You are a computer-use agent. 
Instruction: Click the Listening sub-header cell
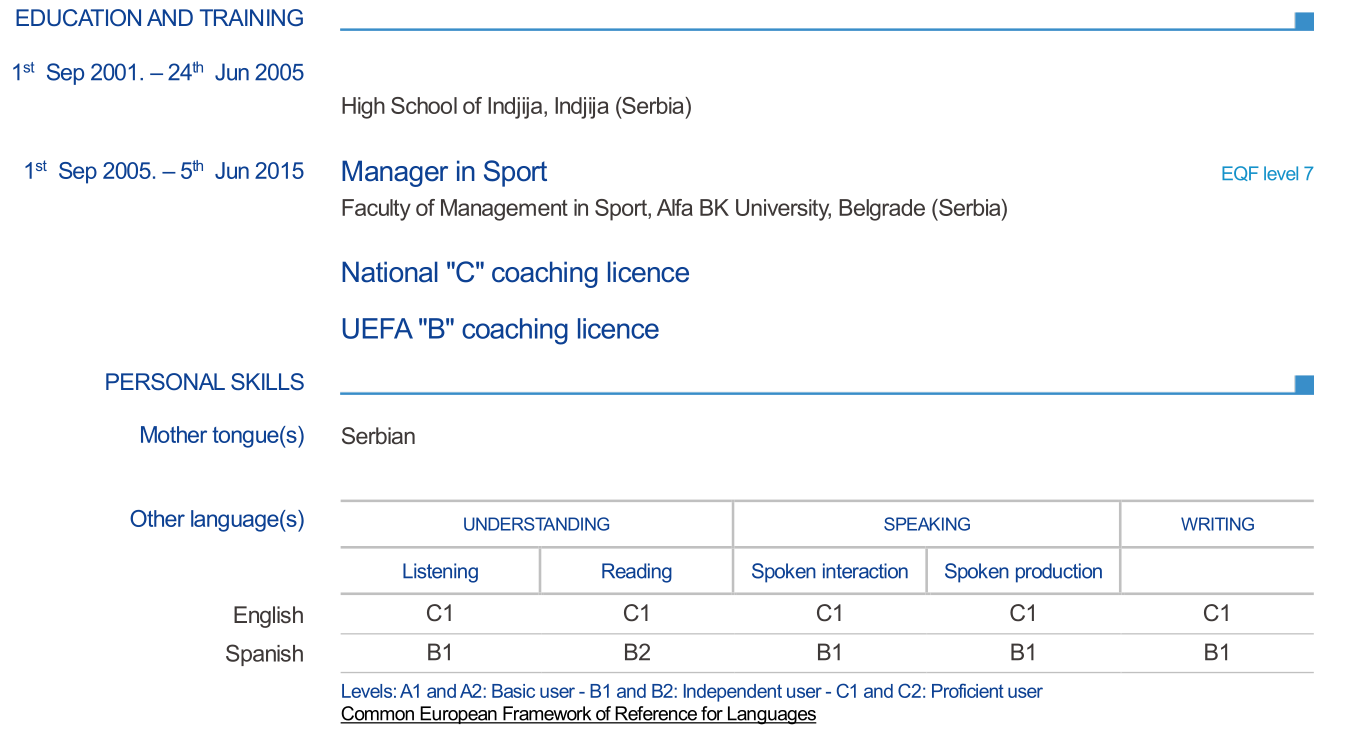(x=440, y=572)
